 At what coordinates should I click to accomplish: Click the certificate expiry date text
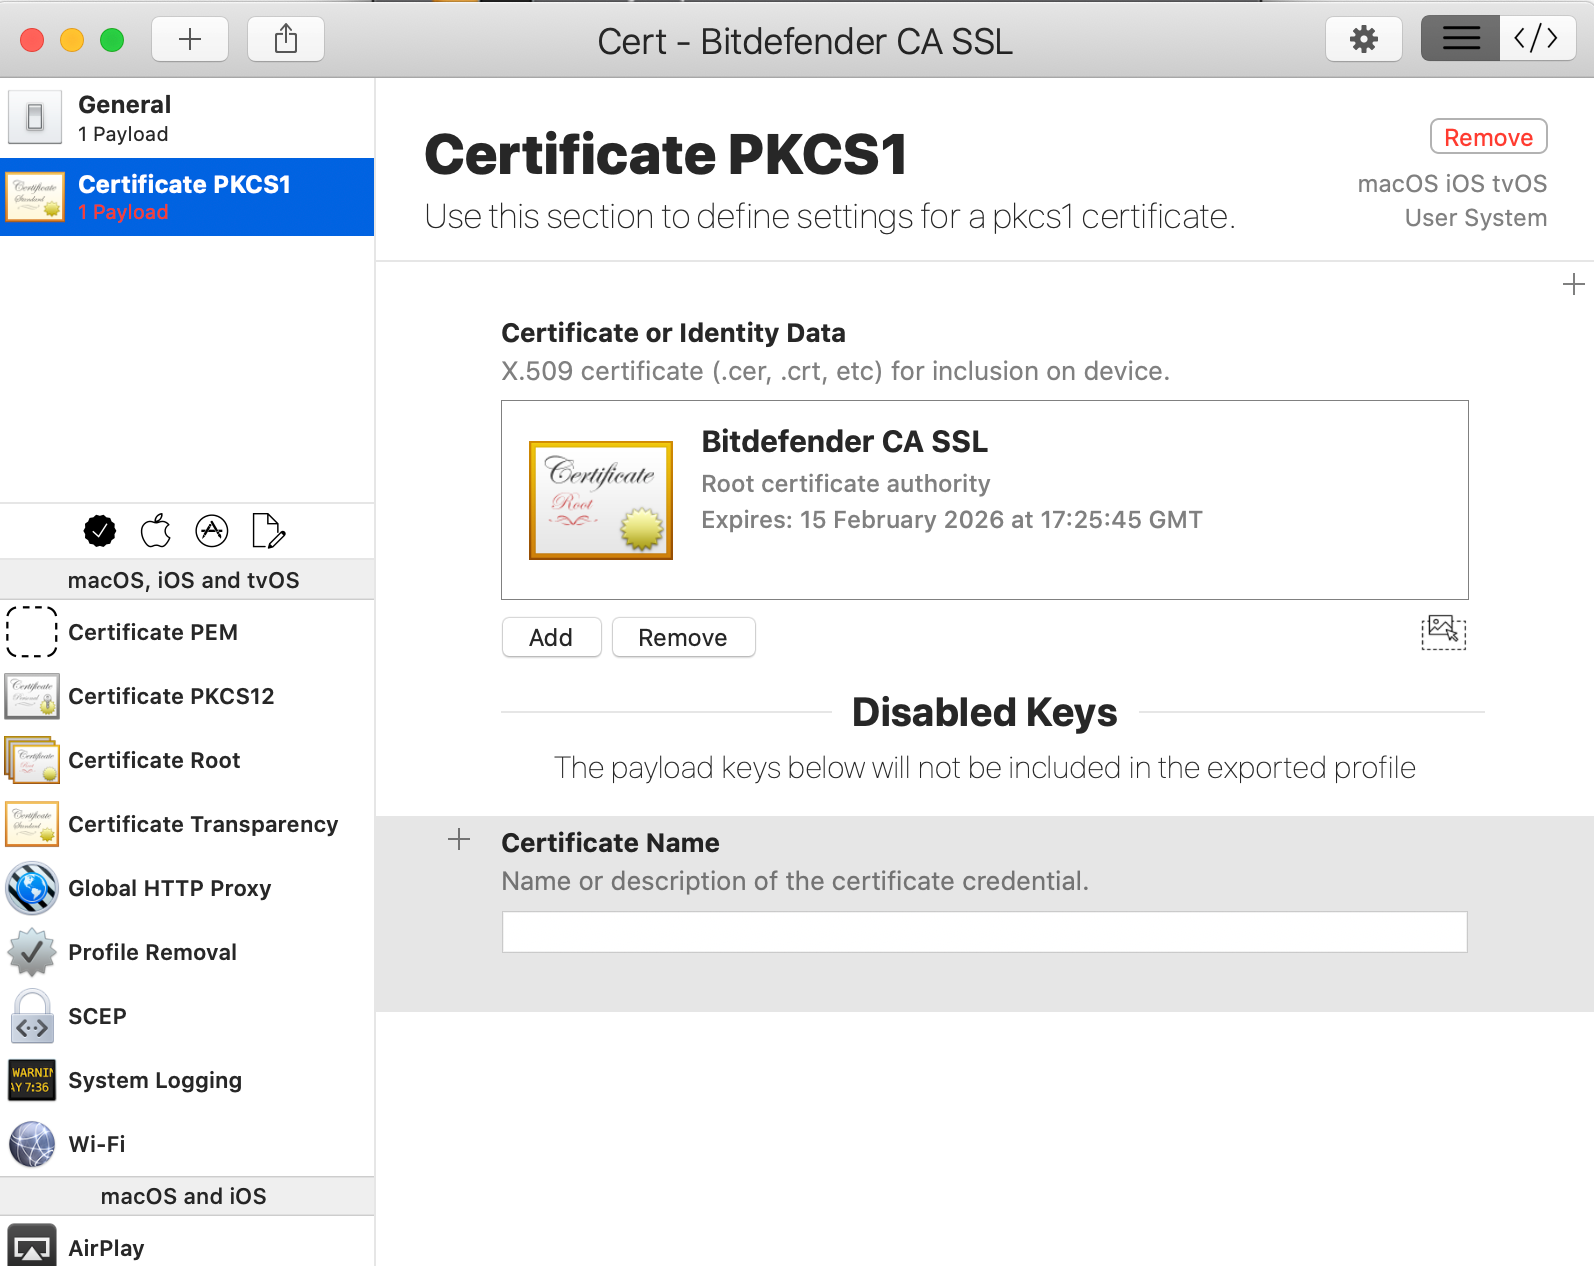coord(951,520)
